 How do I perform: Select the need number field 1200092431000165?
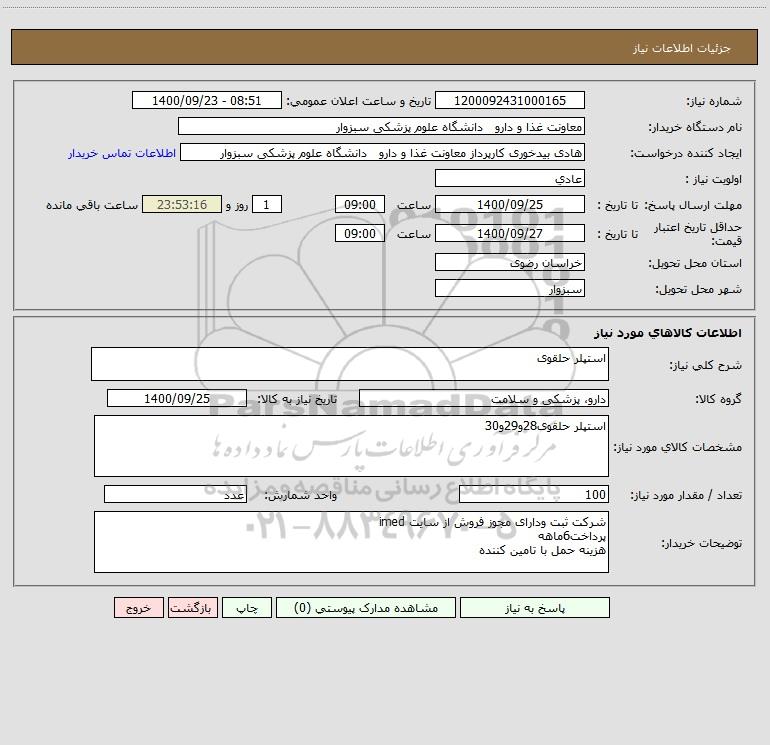[510, 101]
